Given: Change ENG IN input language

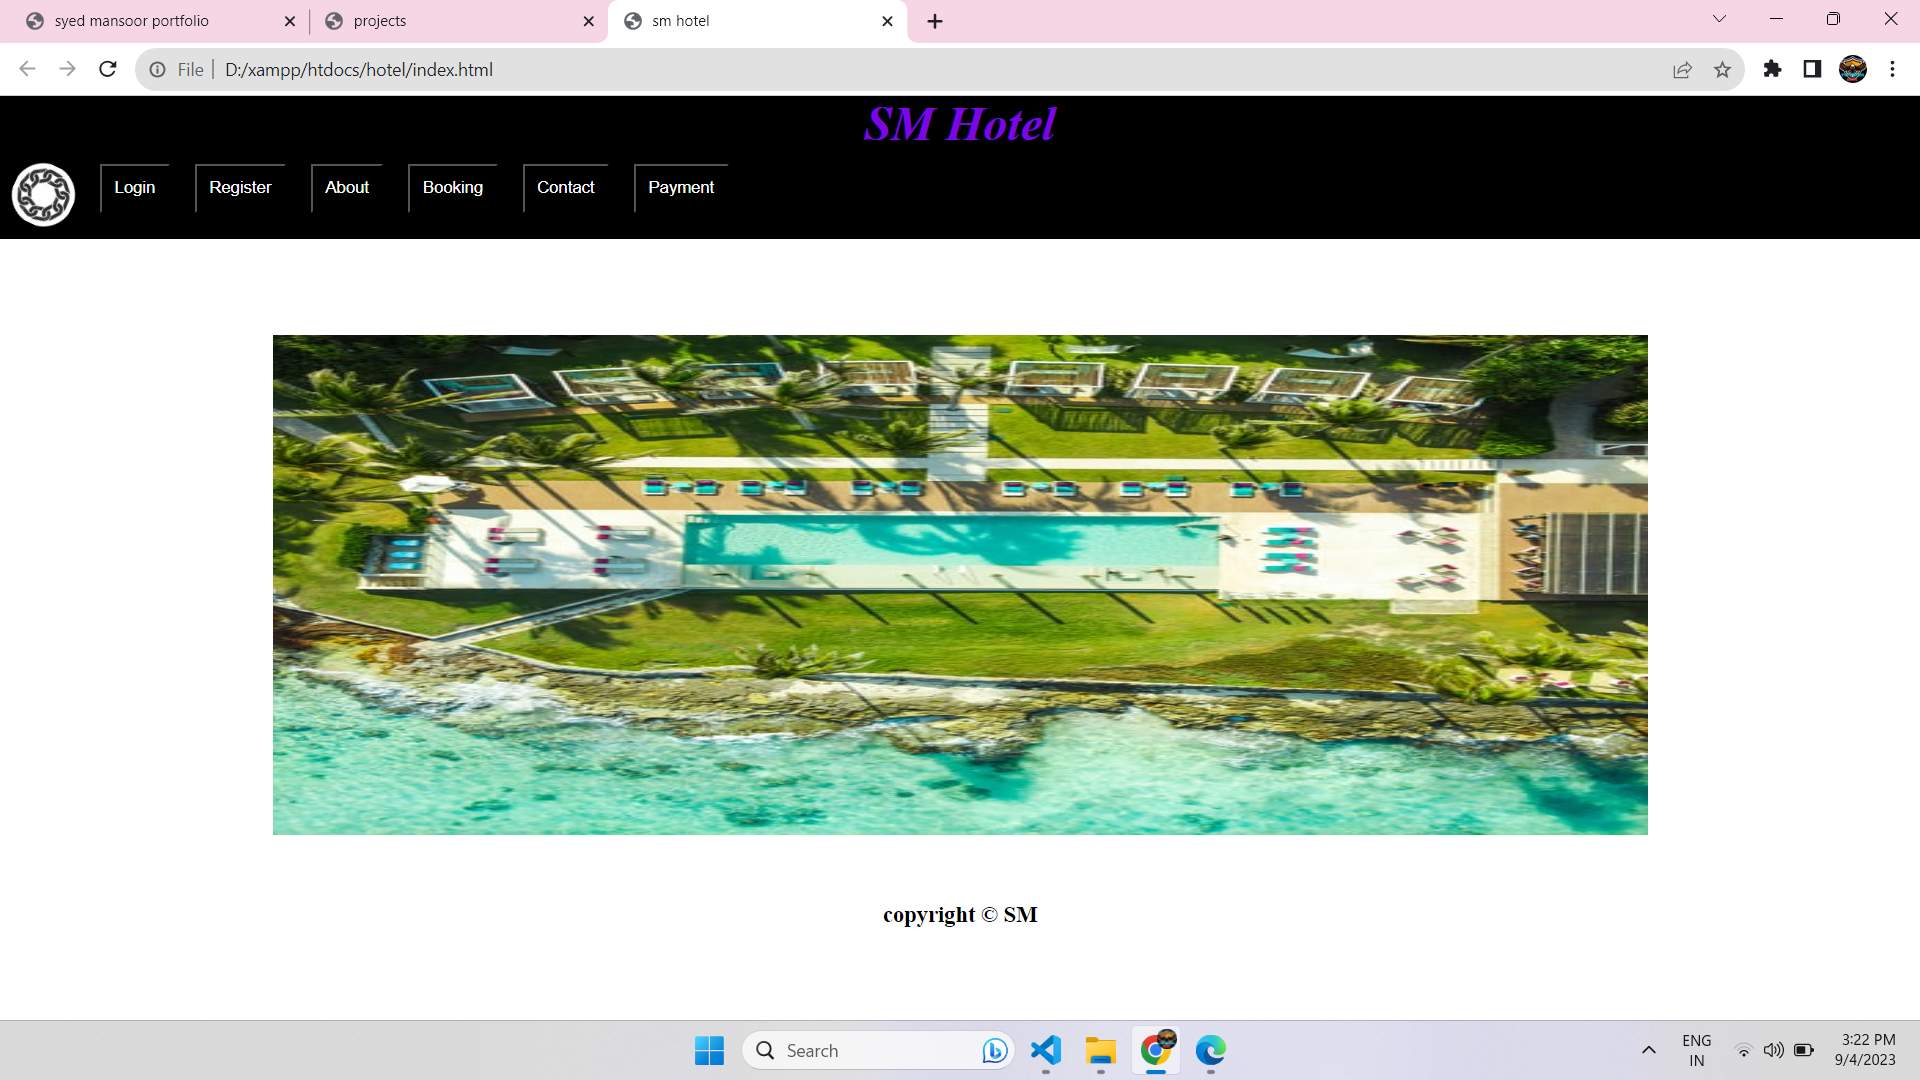Looking at the screenshot, I should click(1697, 1050).
